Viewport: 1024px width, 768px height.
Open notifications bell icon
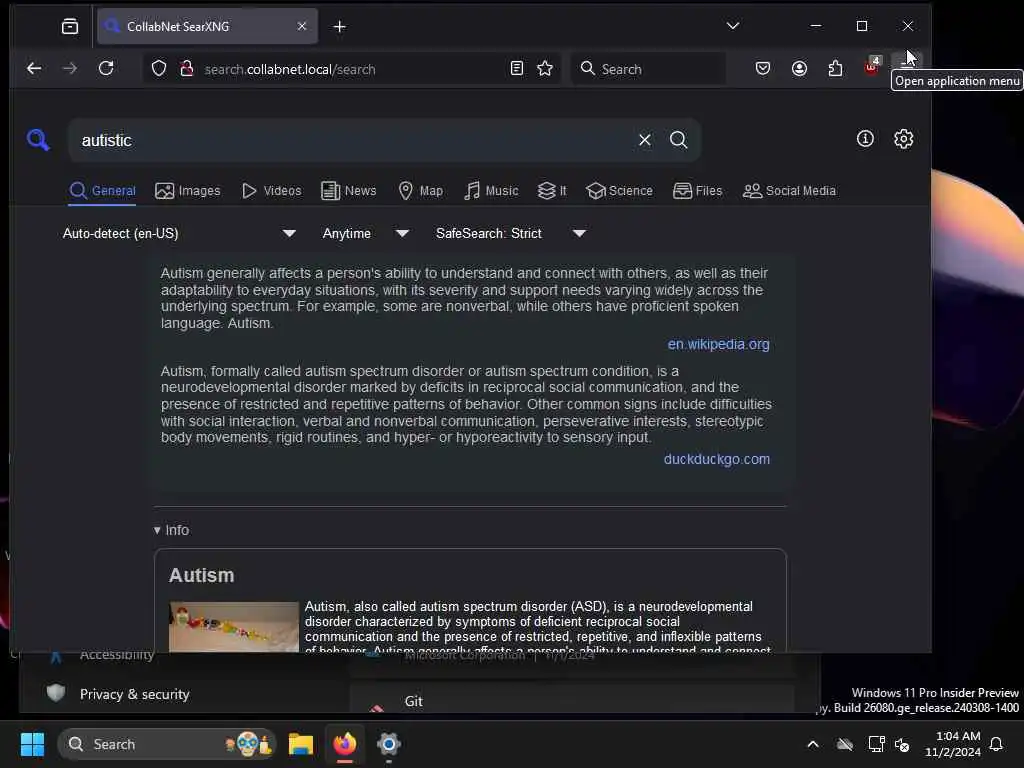point(997,744)
